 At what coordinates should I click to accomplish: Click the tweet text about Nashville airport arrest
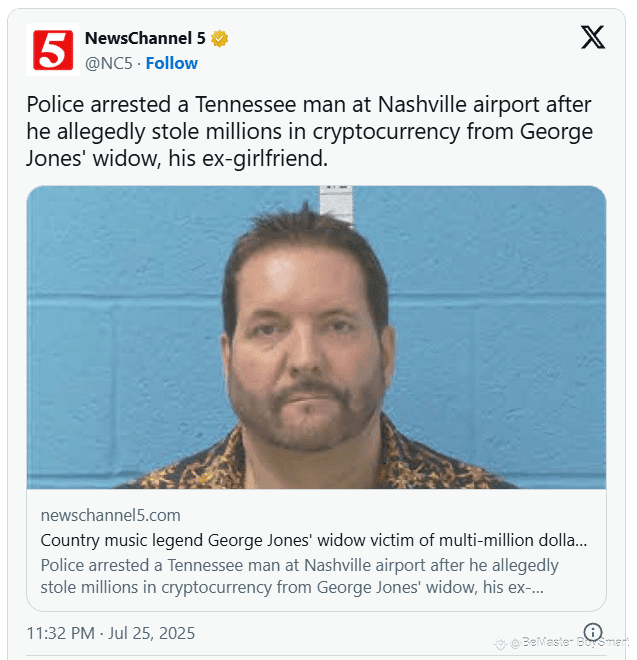[309, 132]
